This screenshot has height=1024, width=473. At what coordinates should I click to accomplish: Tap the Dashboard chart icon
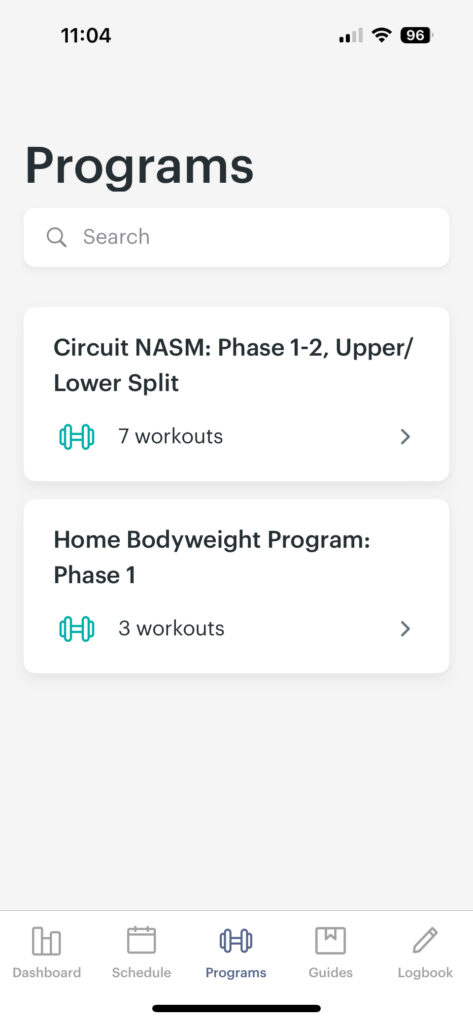tap(46, 941)
